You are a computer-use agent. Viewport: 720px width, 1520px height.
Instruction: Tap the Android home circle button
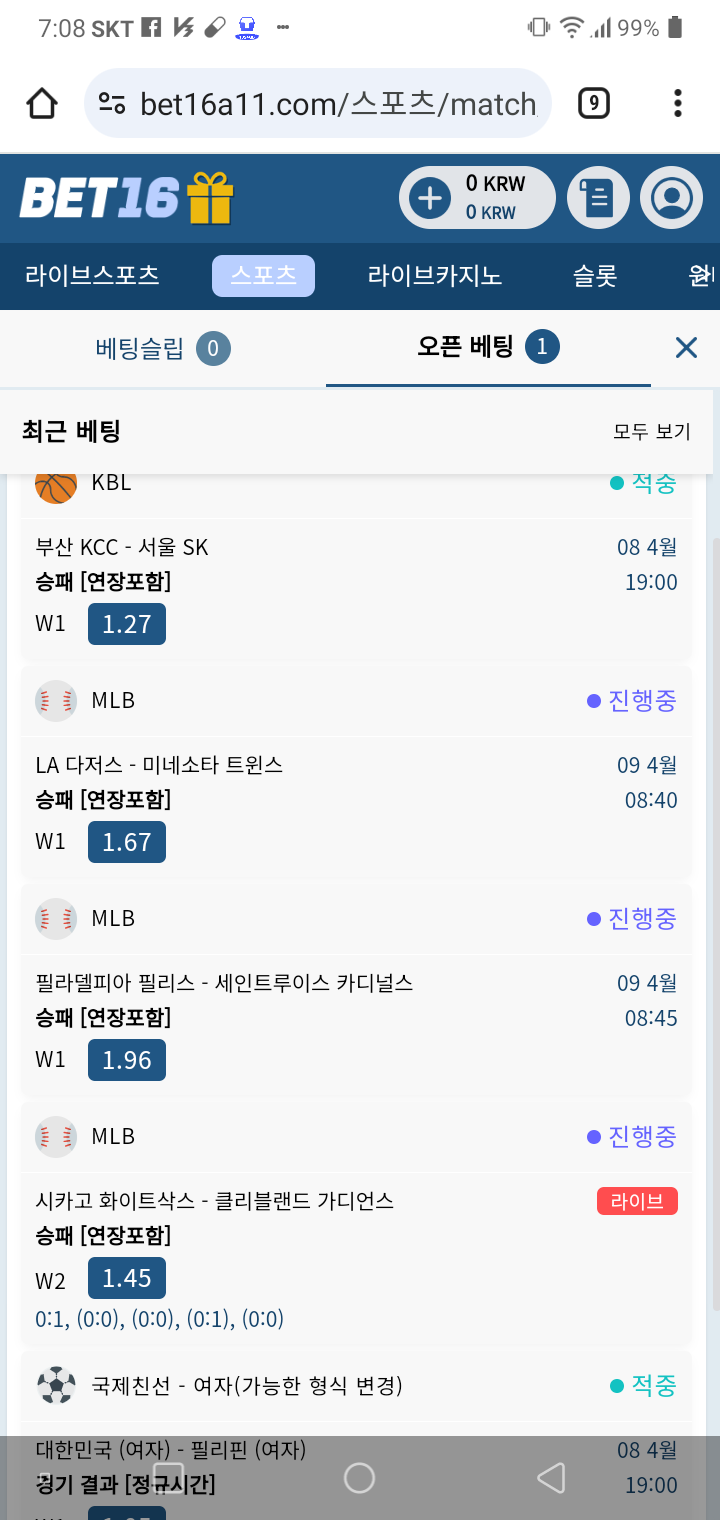pos(359,1478)
